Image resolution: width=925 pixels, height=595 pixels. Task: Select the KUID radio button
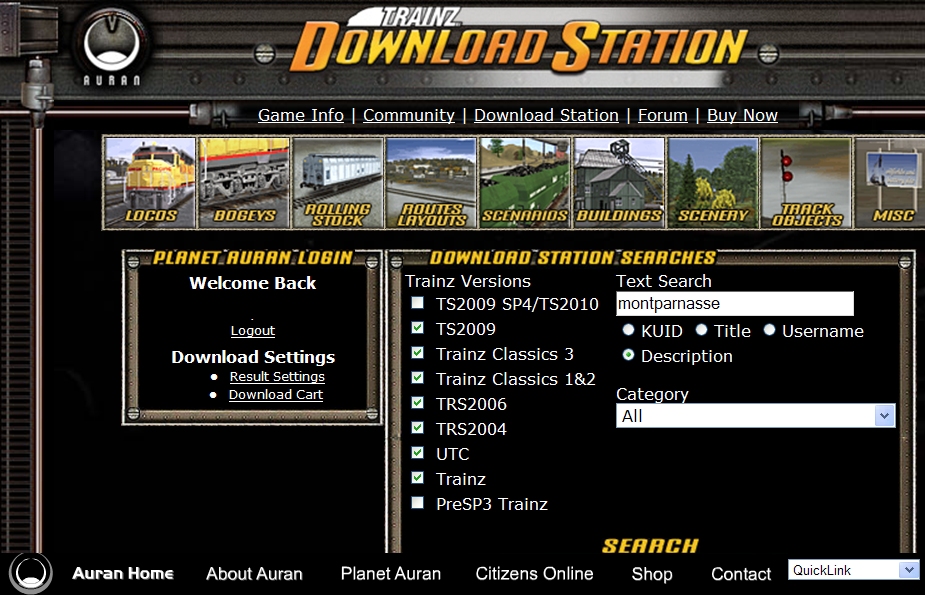click(628, 330)
